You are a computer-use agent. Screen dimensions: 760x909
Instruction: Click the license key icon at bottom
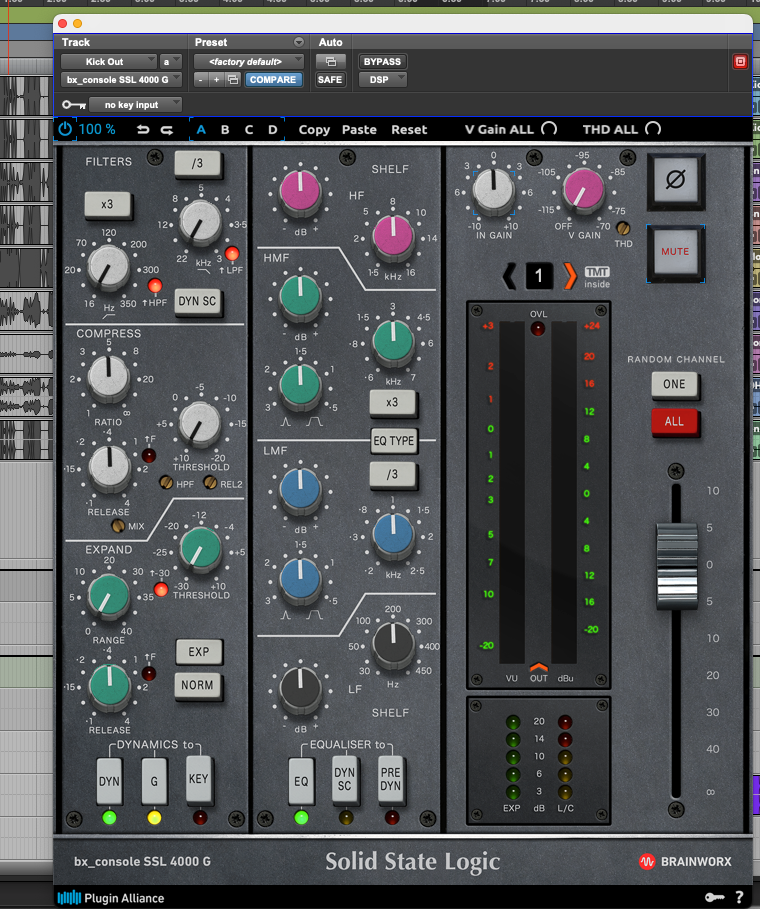714,897
